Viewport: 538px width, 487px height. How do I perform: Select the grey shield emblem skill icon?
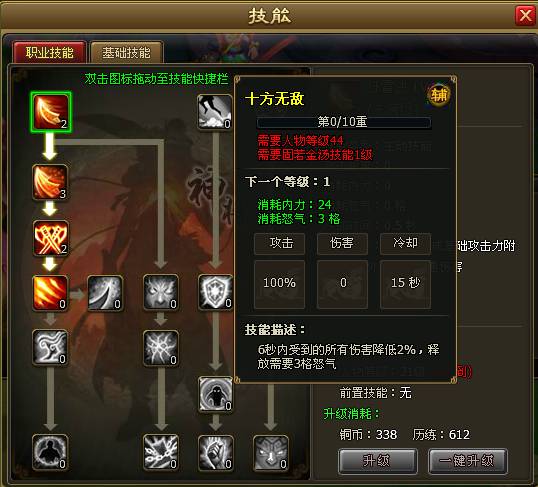(215, 292)
